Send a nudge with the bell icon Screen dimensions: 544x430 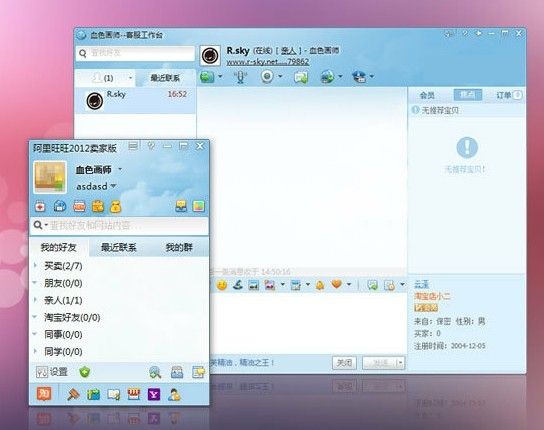[320, 285]
